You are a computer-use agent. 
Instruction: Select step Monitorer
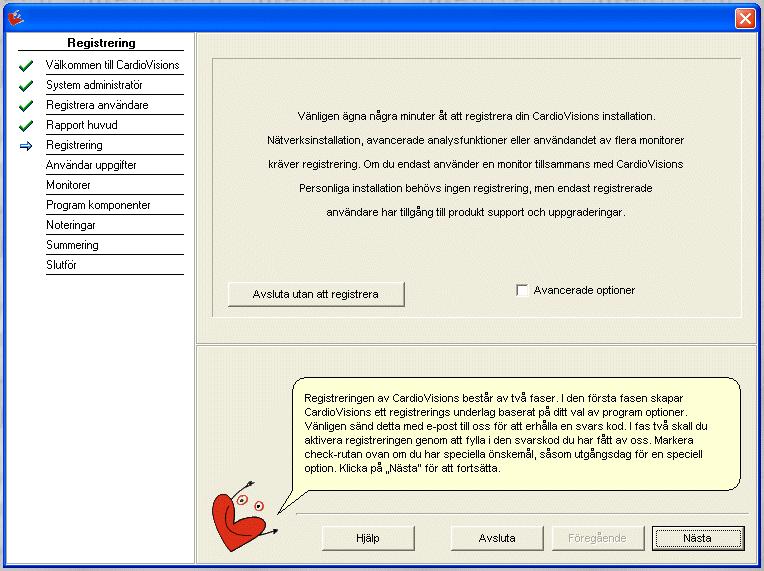click(x=68, y=185)
